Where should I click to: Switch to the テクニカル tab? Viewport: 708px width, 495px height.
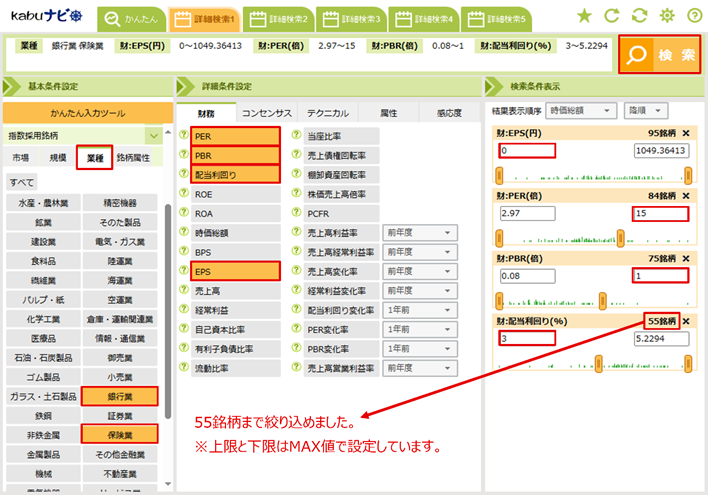[327, 113]
